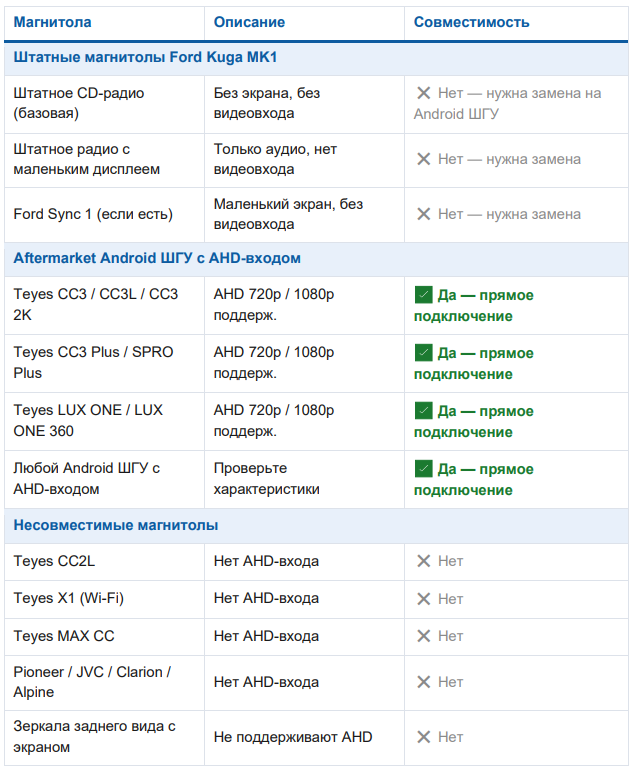This screenshot has width=635, height=771.
Task: Click Да — прямое подключение in the Любой Android ШГУ row
Action: pyautogui.click(x=474, y=479)
